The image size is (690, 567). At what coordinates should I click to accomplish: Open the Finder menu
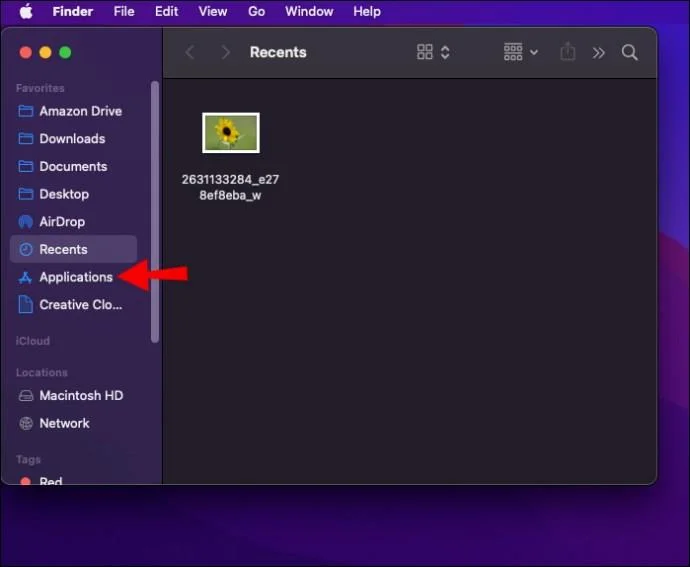(x=73, y=11)
